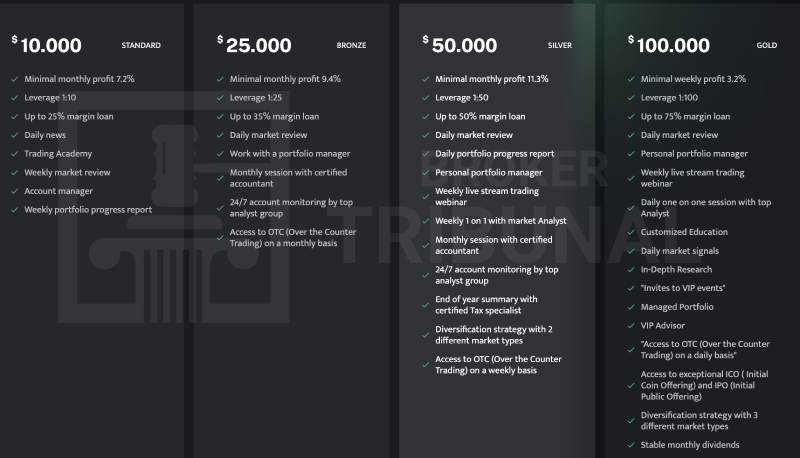
Task: Click the checkmark next to In-Depth Research
Action: [630, 269]
